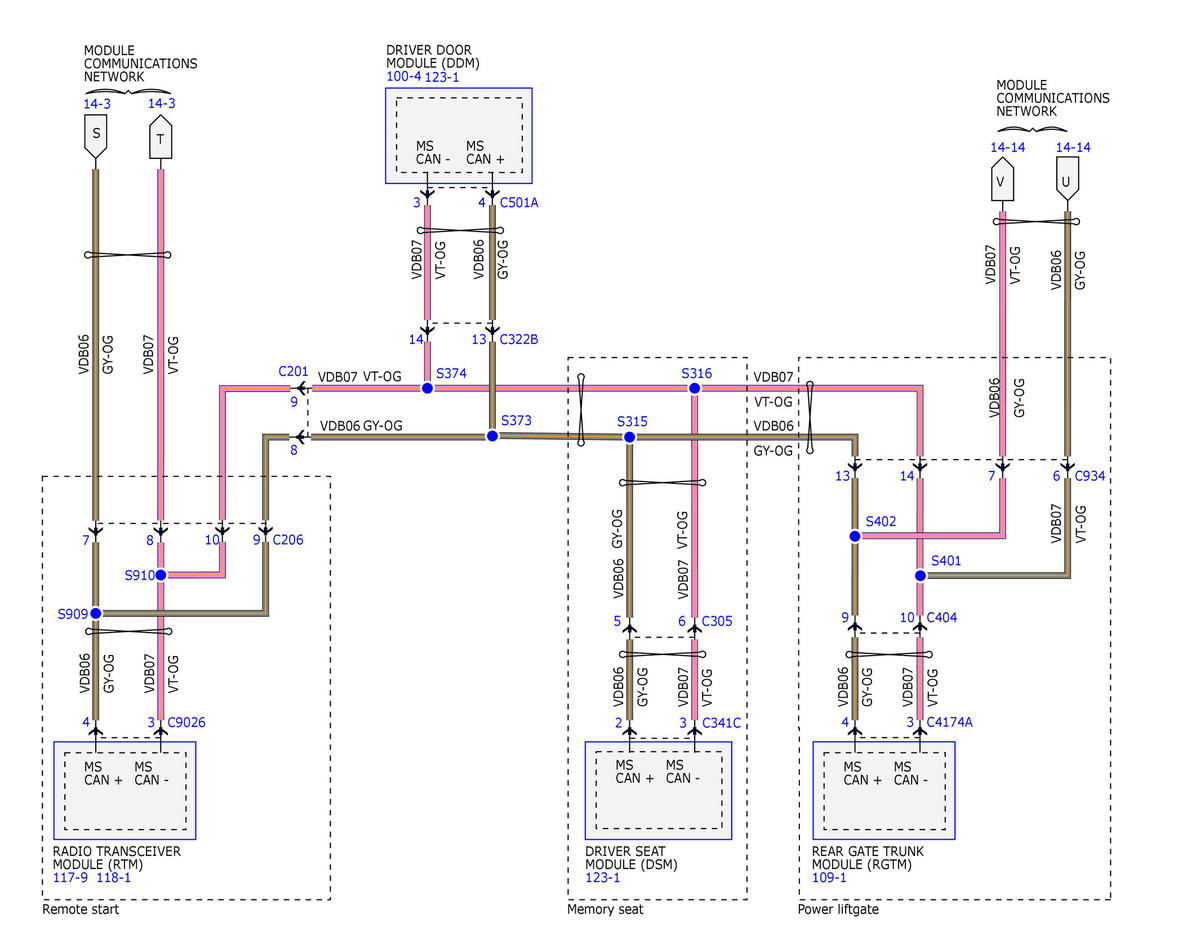Click the Driver Door Module box
1200x927 pixels.
click(459, 135)
